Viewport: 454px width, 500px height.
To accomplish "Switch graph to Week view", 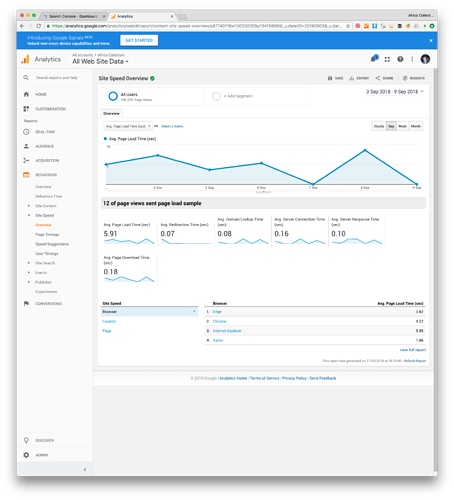I will click(402, 126).
